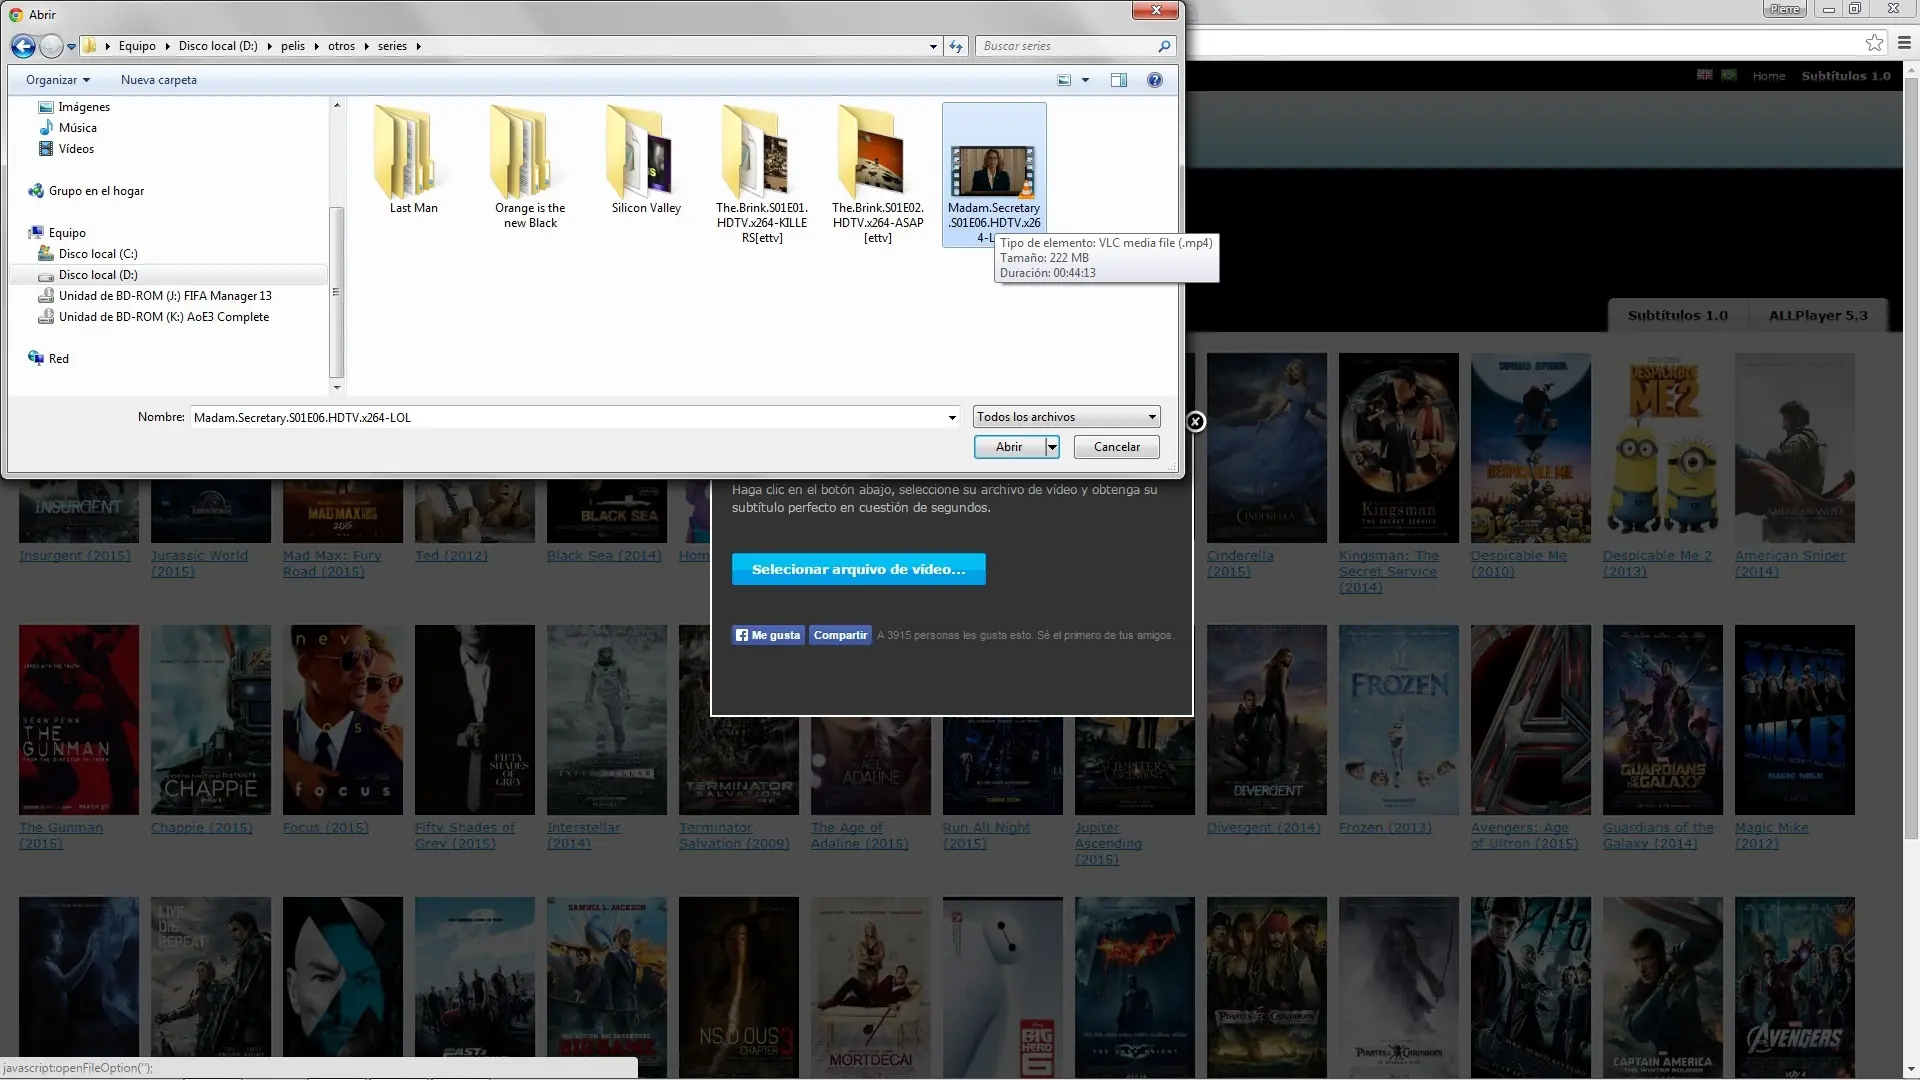Screen dimensions: 1920x1080
Task: Click otros in the breadcrumb path
Action: pyautogui.click(x=341, y=46)
